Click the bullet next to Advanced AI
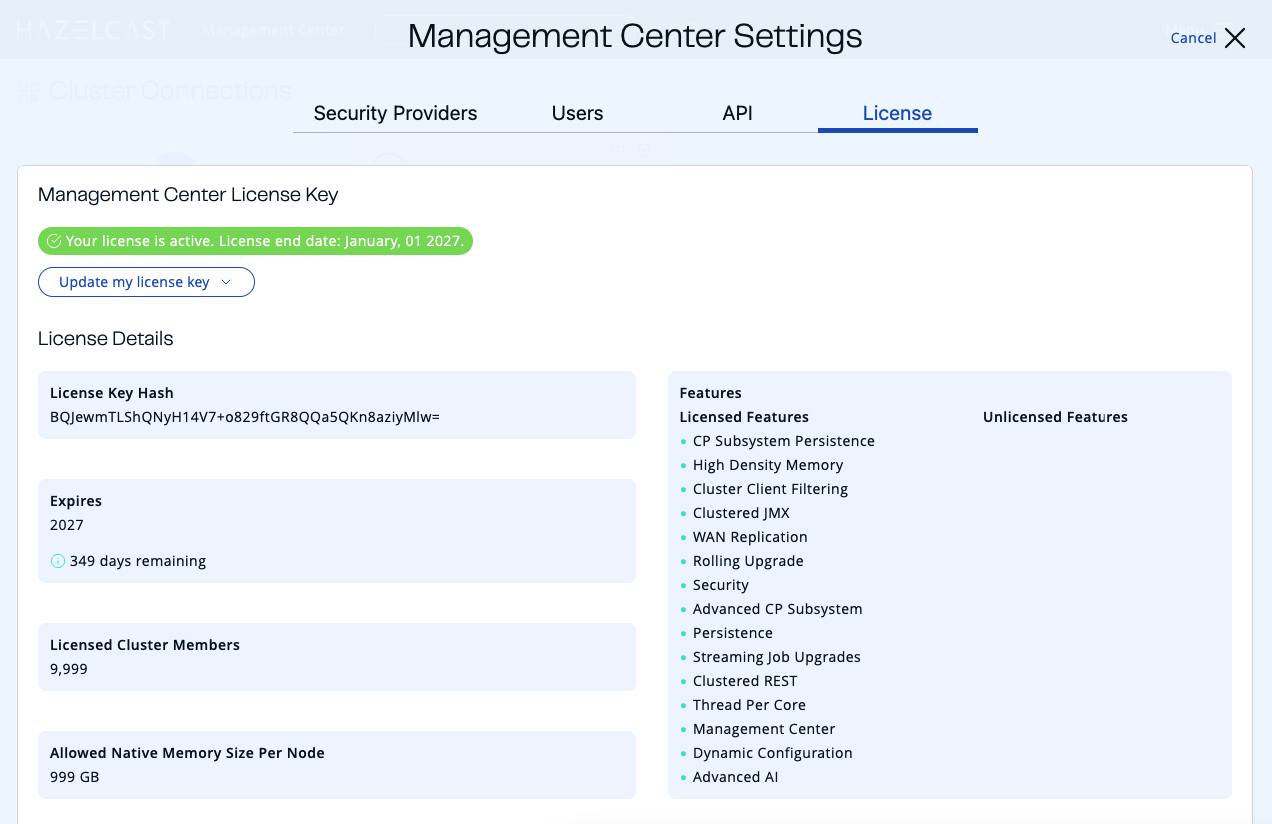The image size is (1272, 824). coord(683,777)
